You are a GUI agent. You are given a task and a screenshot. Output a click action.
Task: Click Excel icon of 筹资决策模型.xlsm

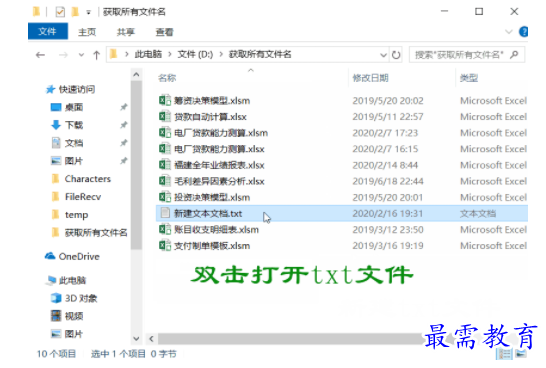click(x=165, y=100)
